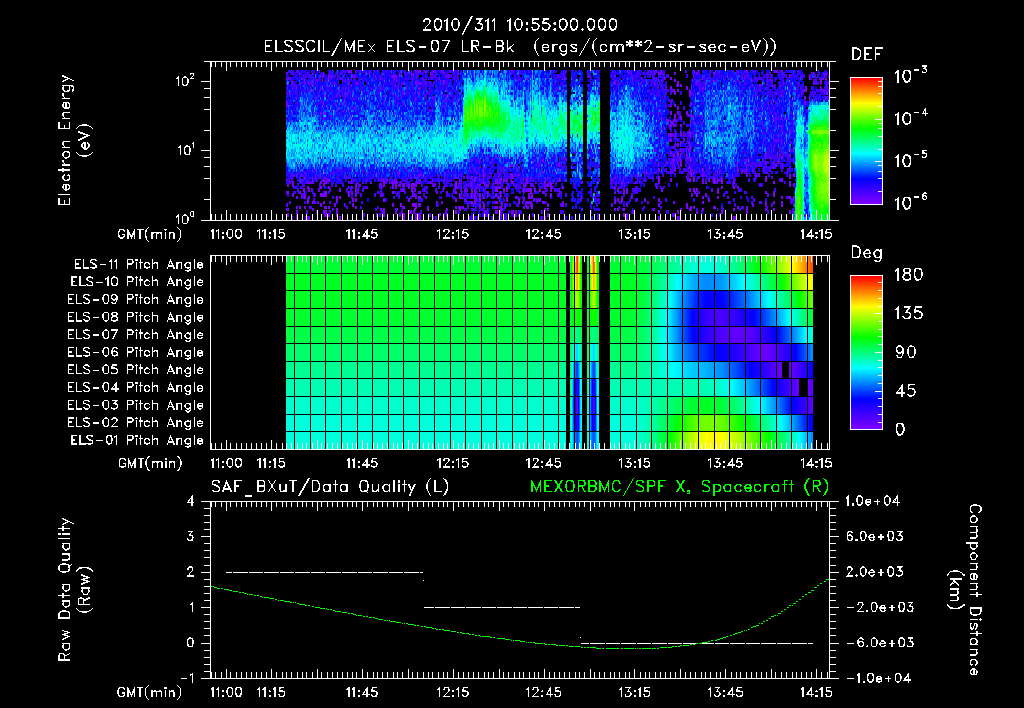Select the ELS-03 Pitch Angle row label

[135, 406]
